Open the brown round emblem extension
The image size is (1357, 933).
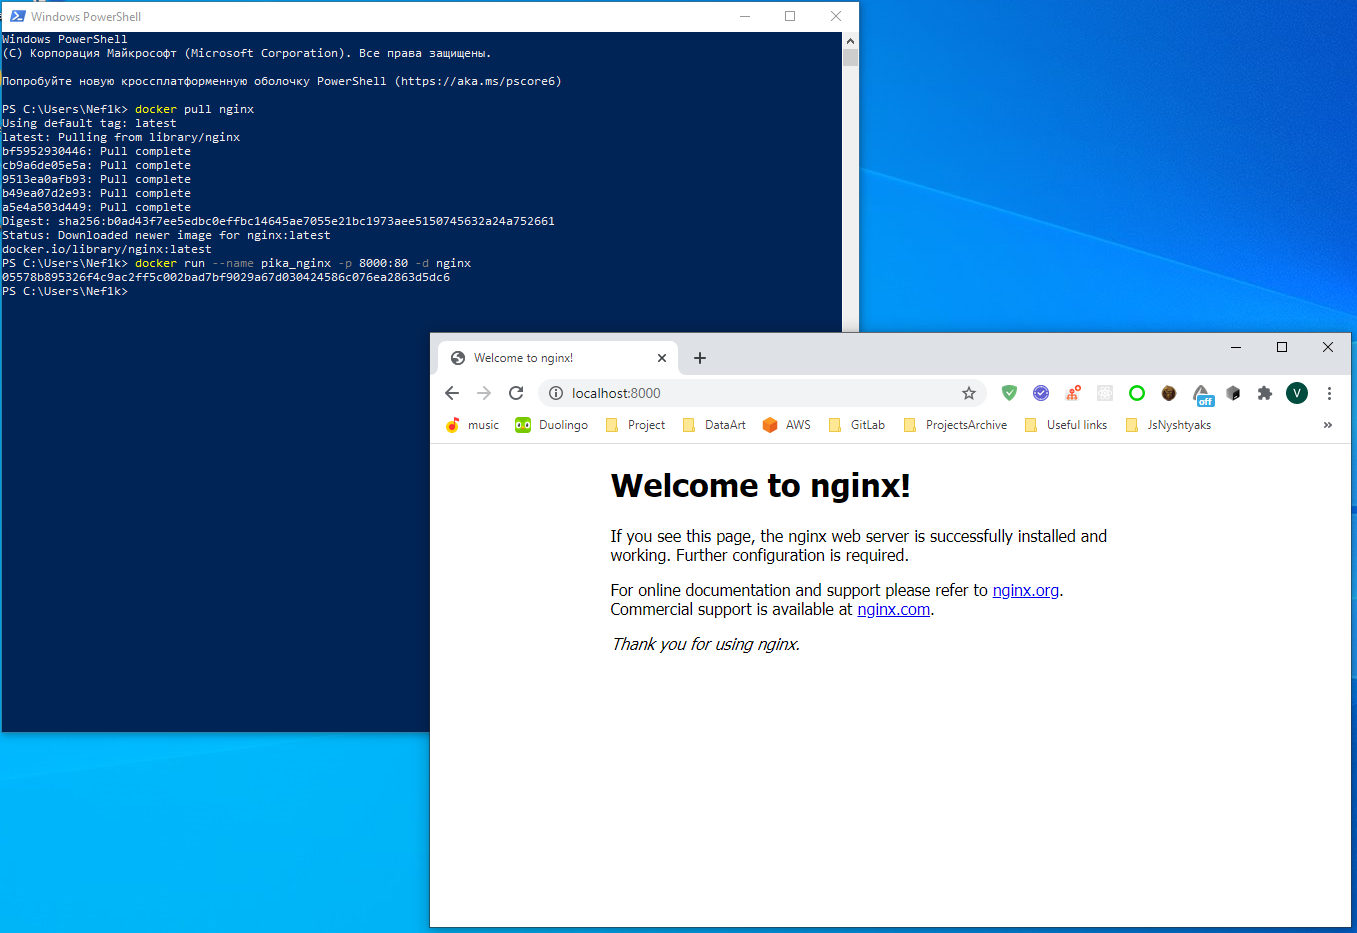(1169, 393)
